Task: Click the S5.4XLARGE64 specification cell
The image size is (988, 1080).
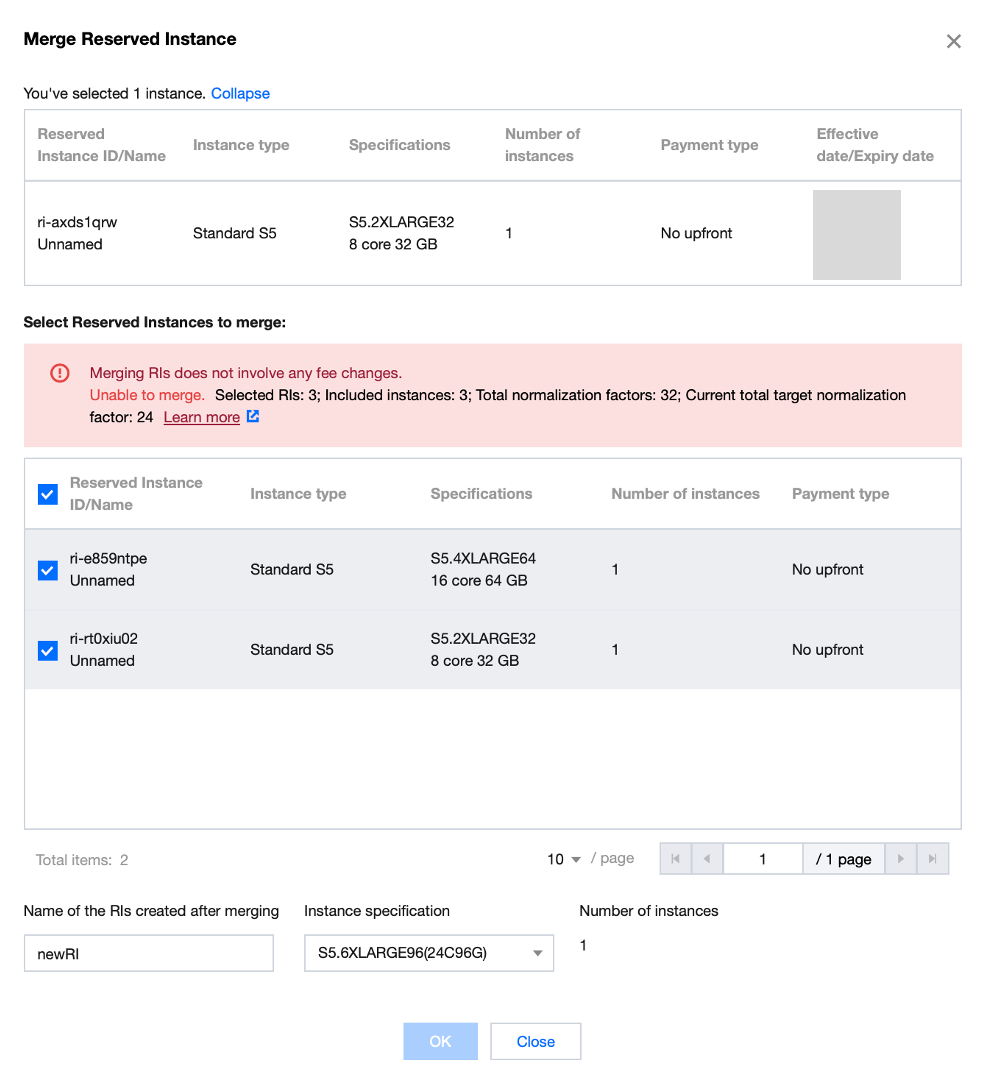Action: pyautogui.click(x=483, y=559)
